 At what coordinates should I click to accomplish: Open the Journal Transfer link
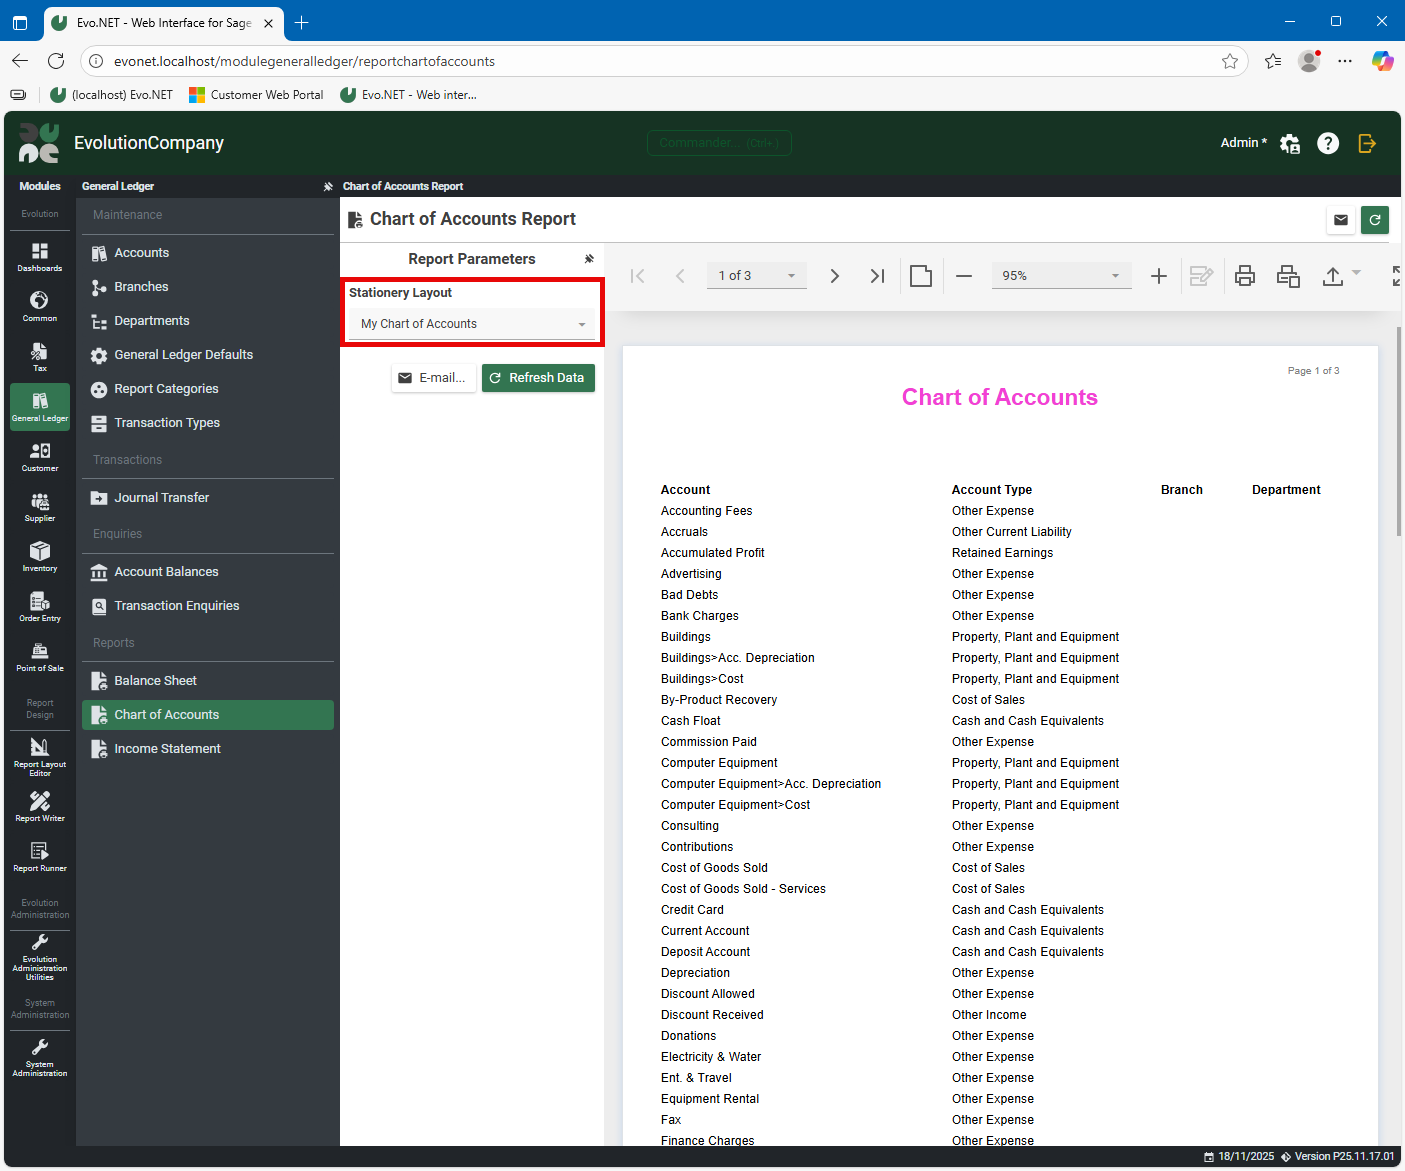pos(161,497)
